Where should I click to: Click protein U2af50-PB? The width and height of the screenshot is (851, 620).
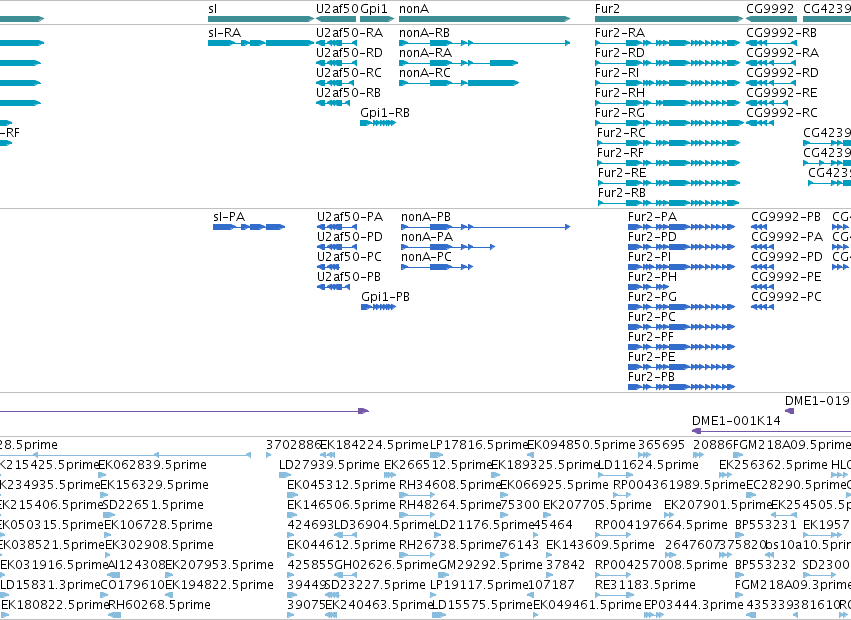click(349, 277)
